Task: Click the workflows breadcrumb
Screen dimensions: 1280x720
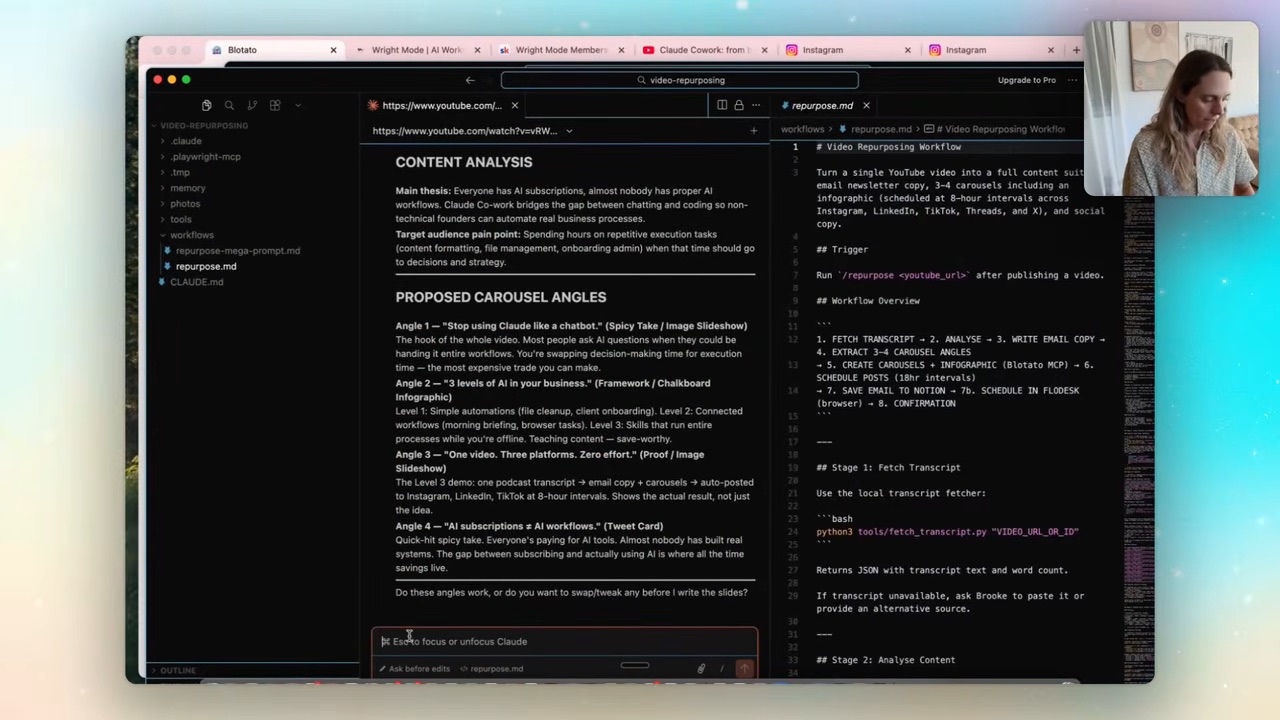Action: point(802,129)
